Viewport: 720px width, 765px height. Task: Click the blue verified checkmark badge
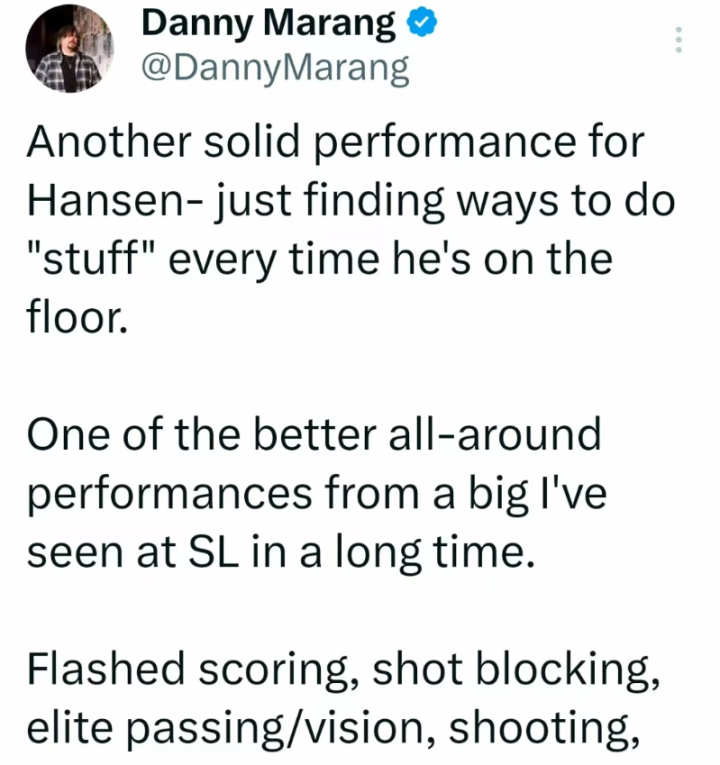(x=422, y=23)
